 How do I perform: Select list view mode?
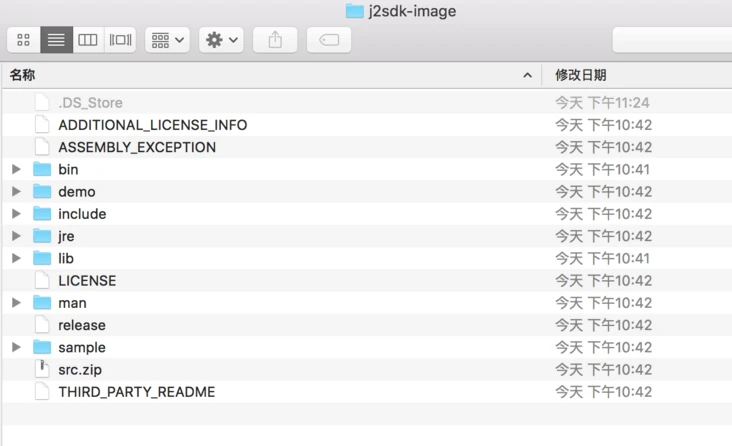56,40
